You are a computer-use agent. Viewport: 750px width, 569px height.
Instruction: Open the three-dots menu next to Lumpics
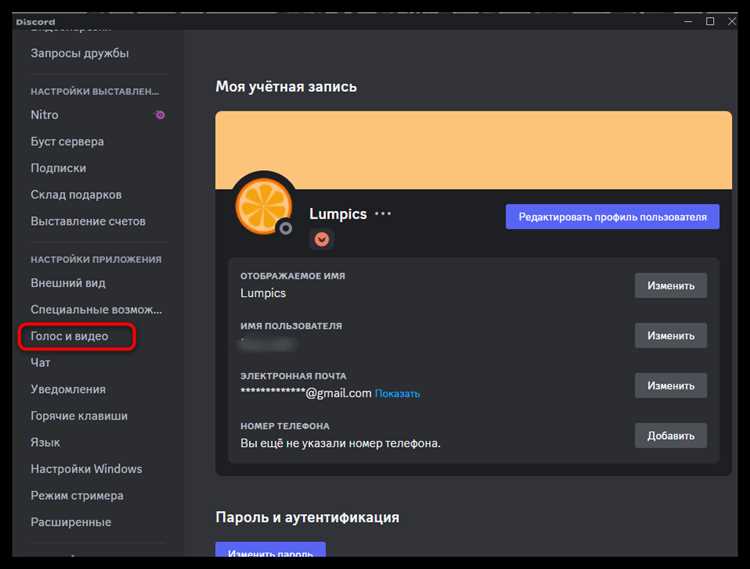[383, 214]
